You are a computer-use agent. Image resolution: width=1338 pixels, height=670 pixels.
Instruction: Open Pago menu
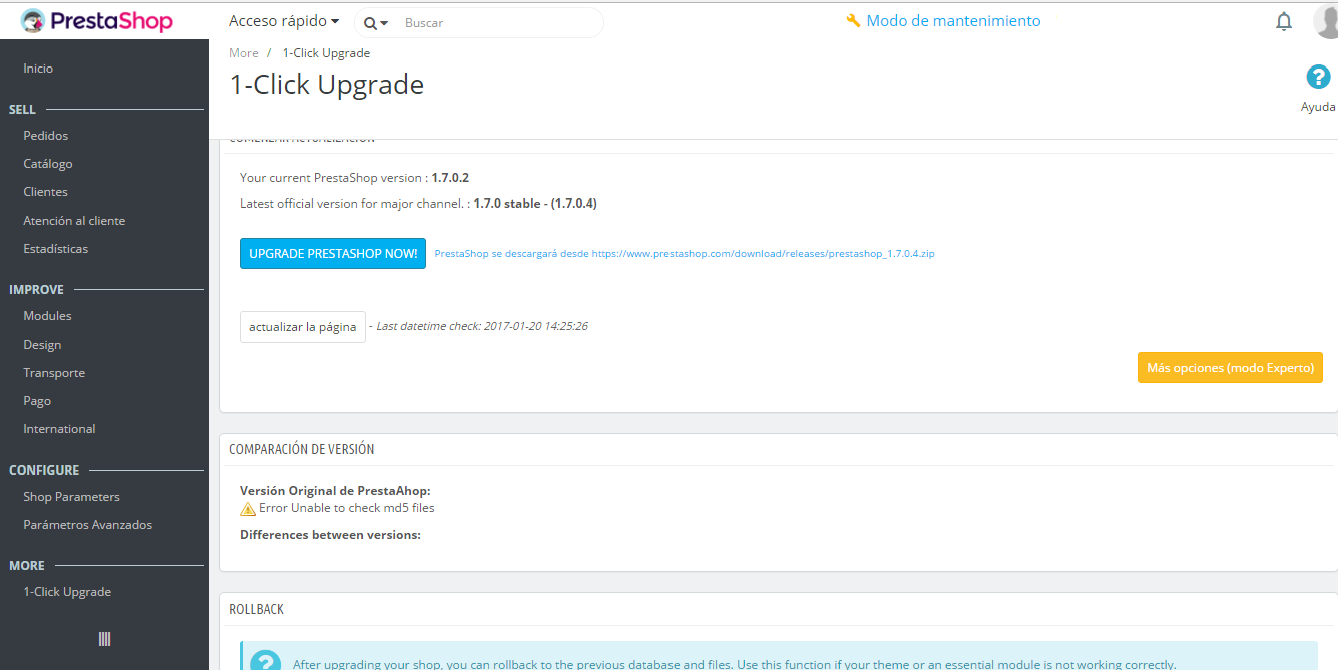37,401
